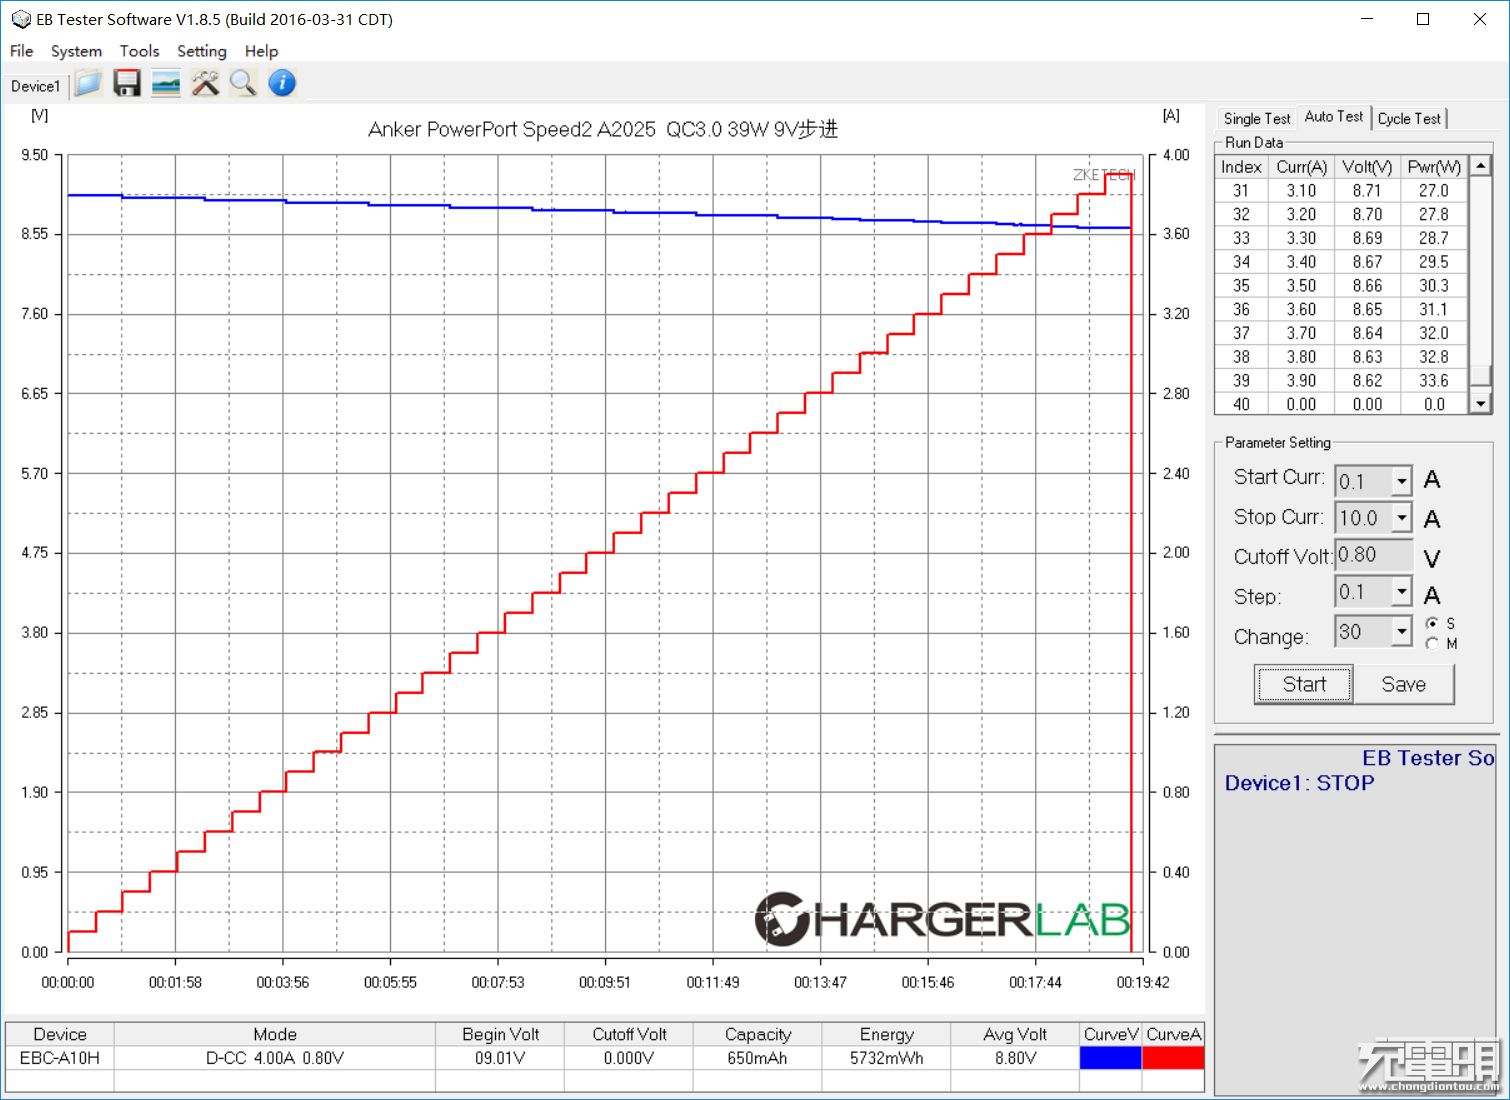Expand the Start Curr dropdown

pyautogui.click(x=1402, y=481)
